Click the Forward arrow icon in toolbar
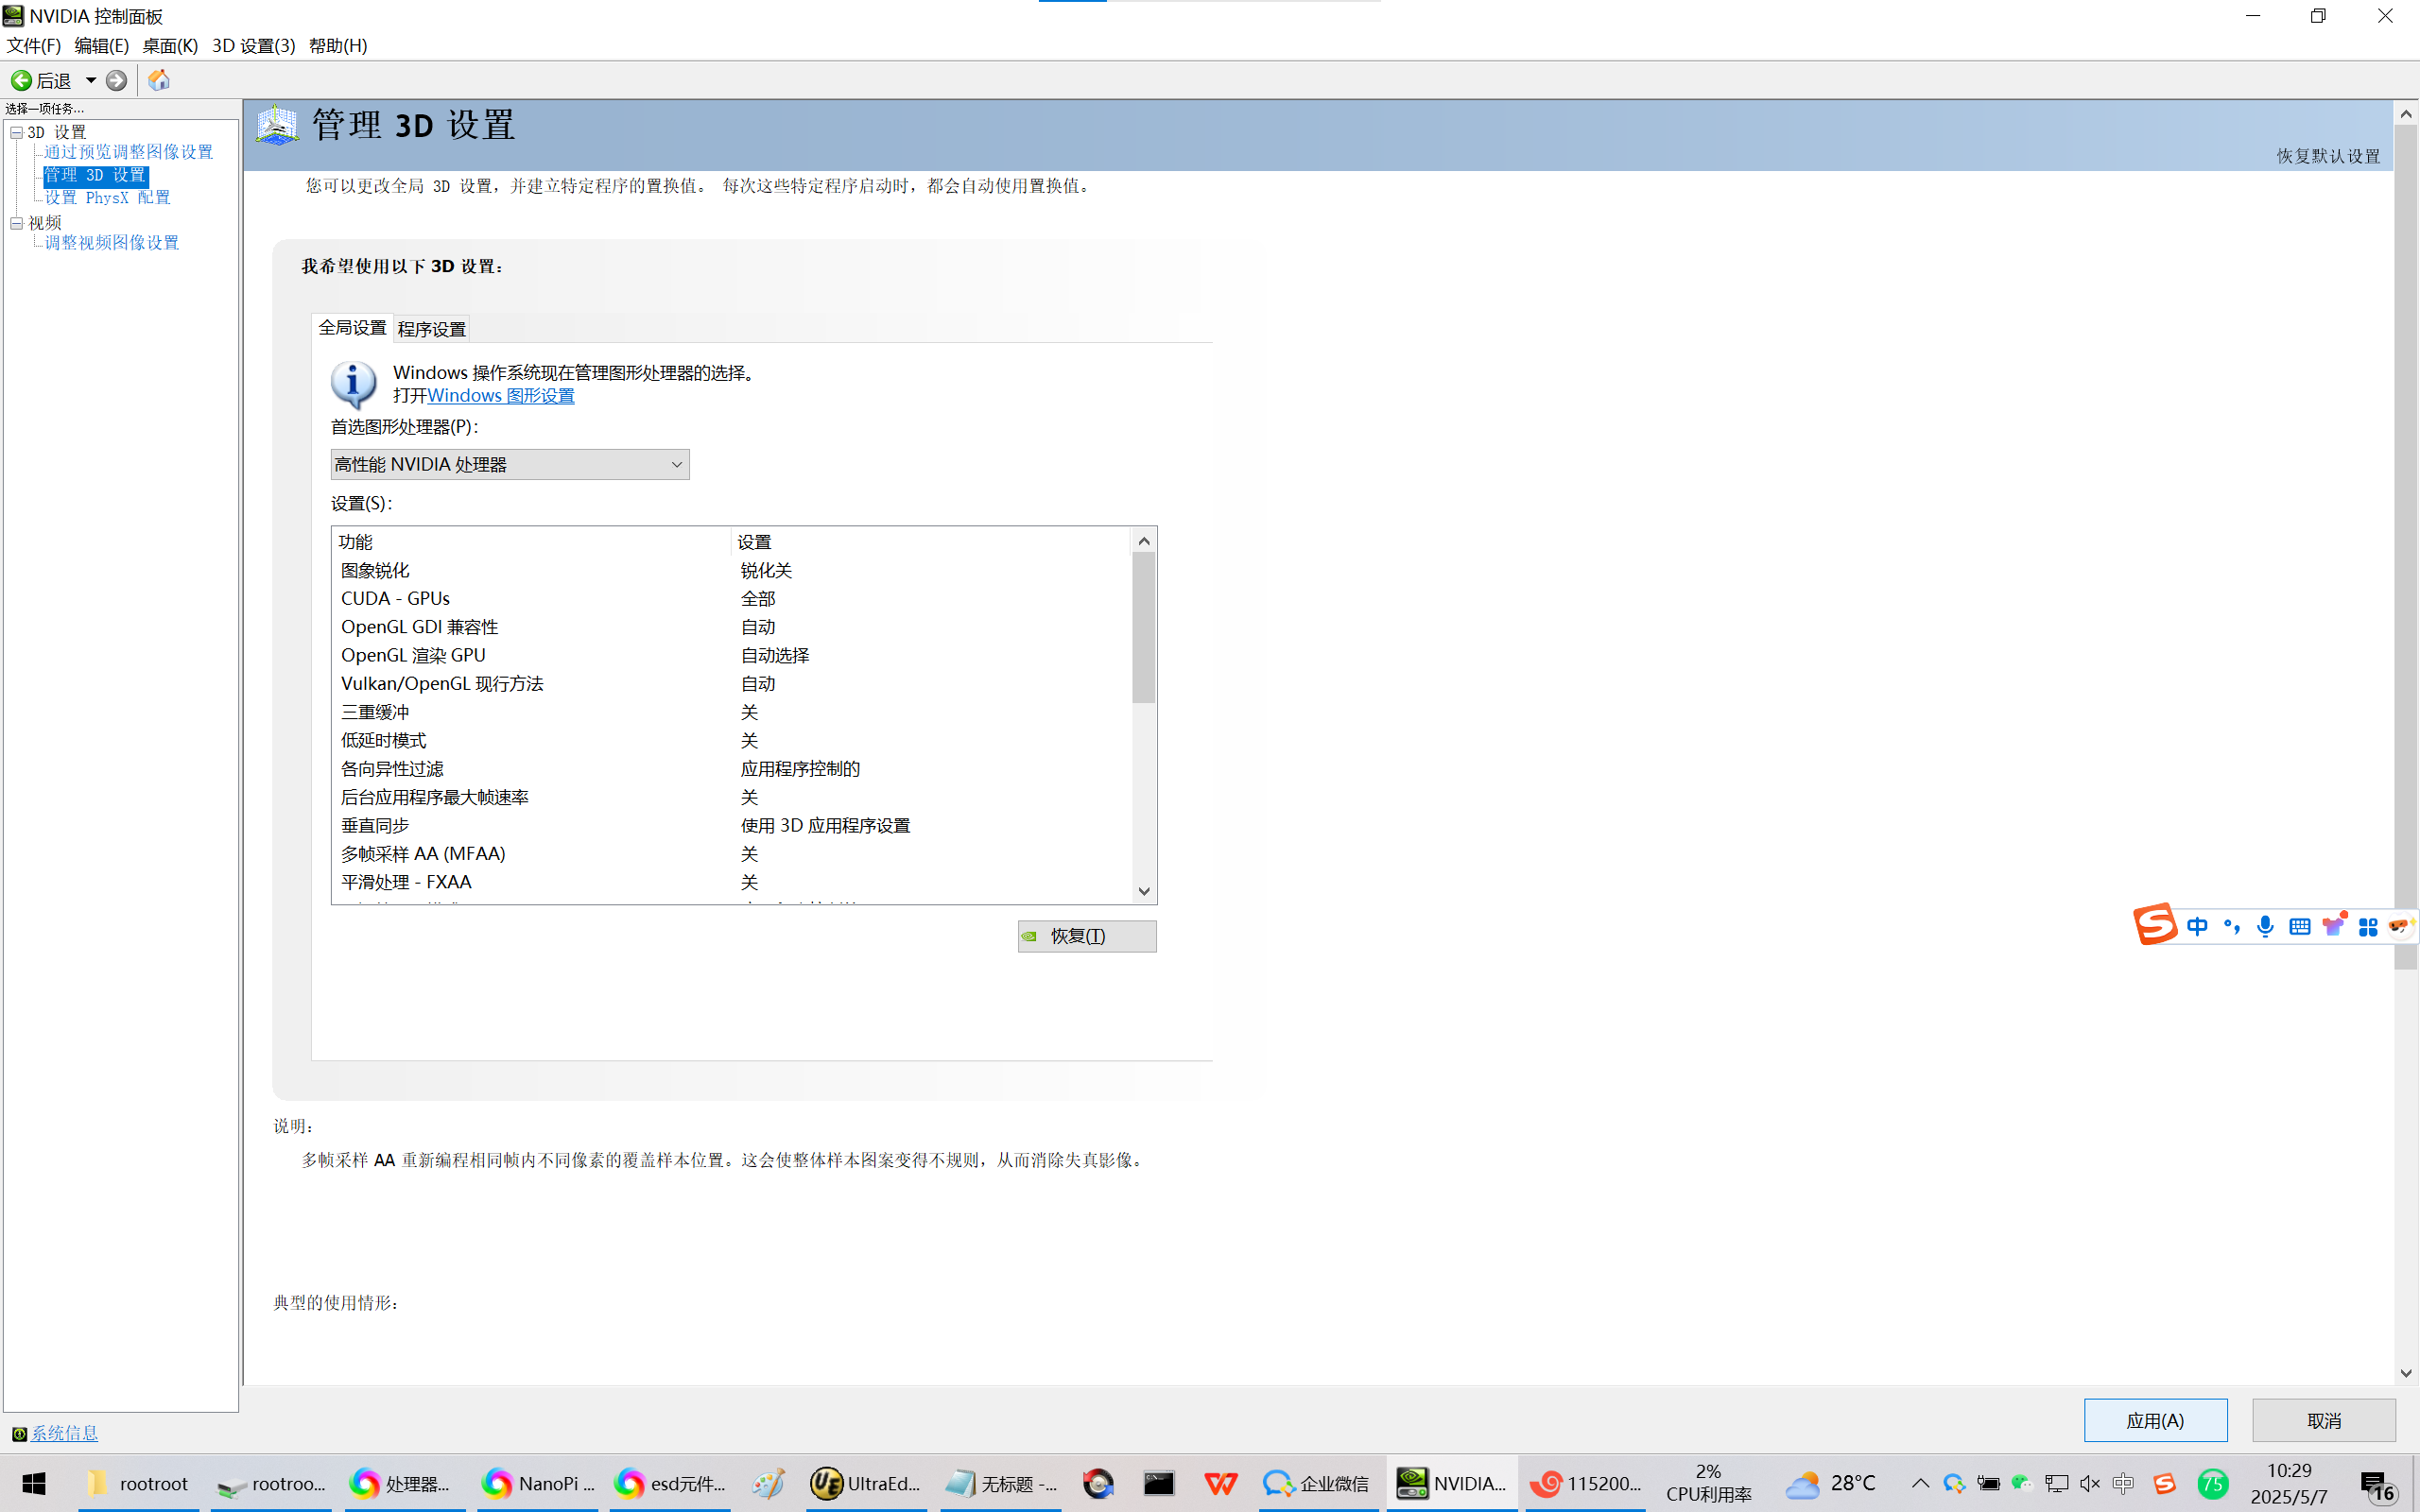This screenshot has width=2420, height=1512. (x=116, y=80)
